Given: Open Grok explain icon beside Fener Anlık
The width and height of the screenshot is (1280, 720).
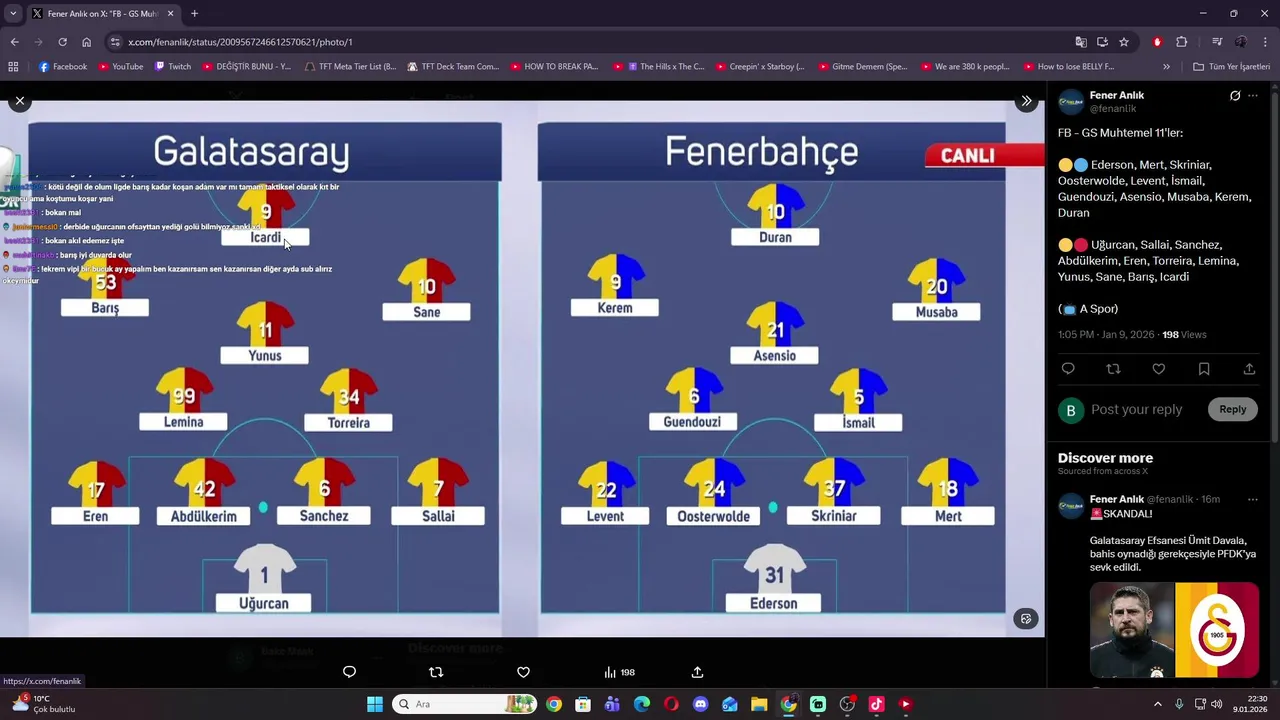Looking at the screenshot, I should 1235,96.
